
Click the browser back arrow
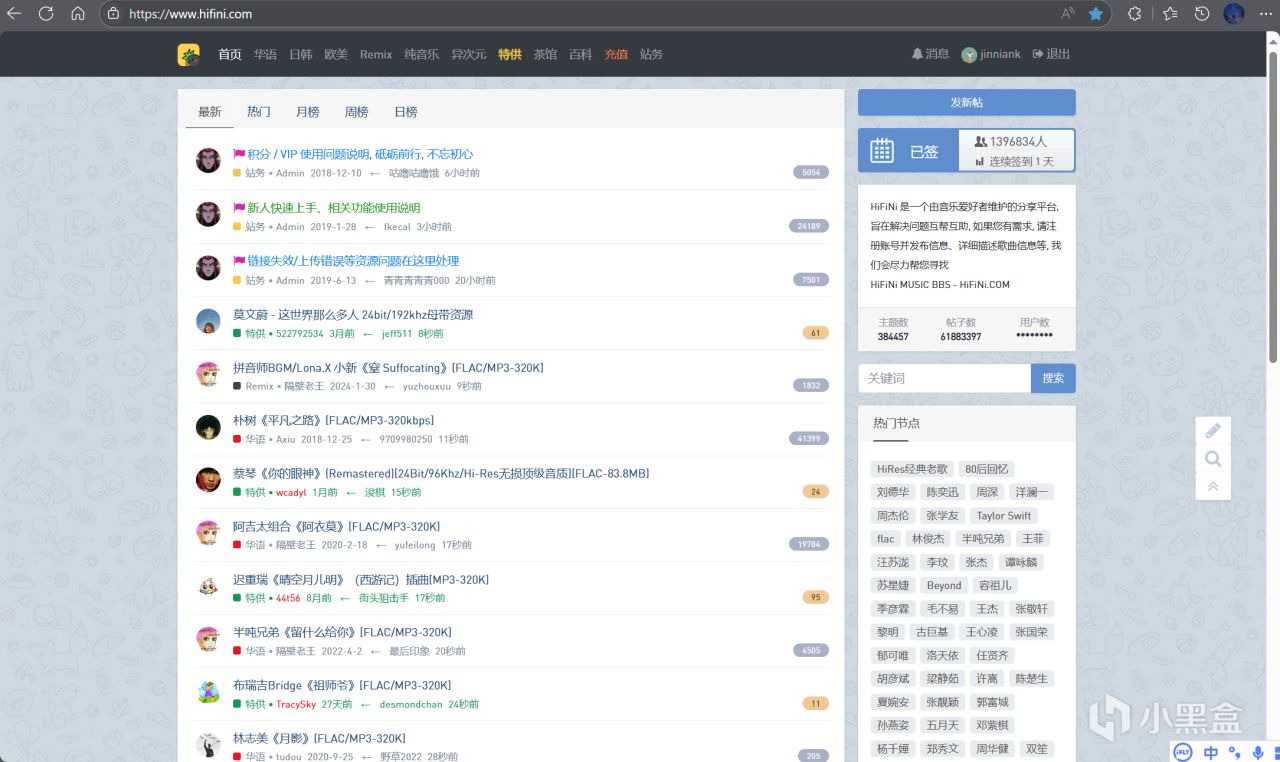[14, 14]
